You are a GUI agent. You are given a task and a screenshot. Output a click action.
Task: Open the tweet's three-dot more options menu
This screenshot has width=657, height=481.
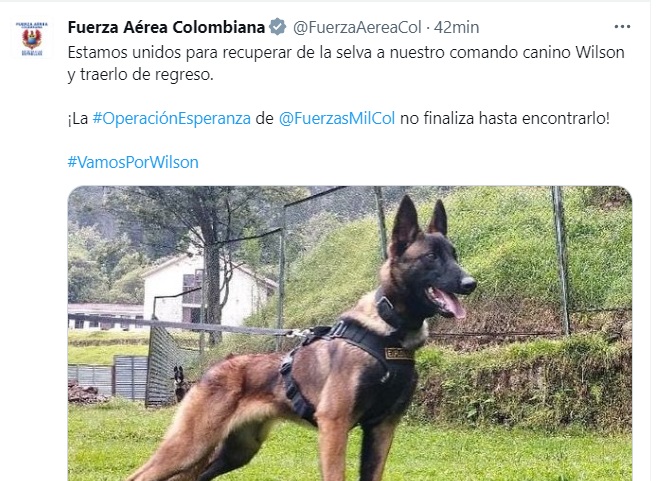[622, 27]
